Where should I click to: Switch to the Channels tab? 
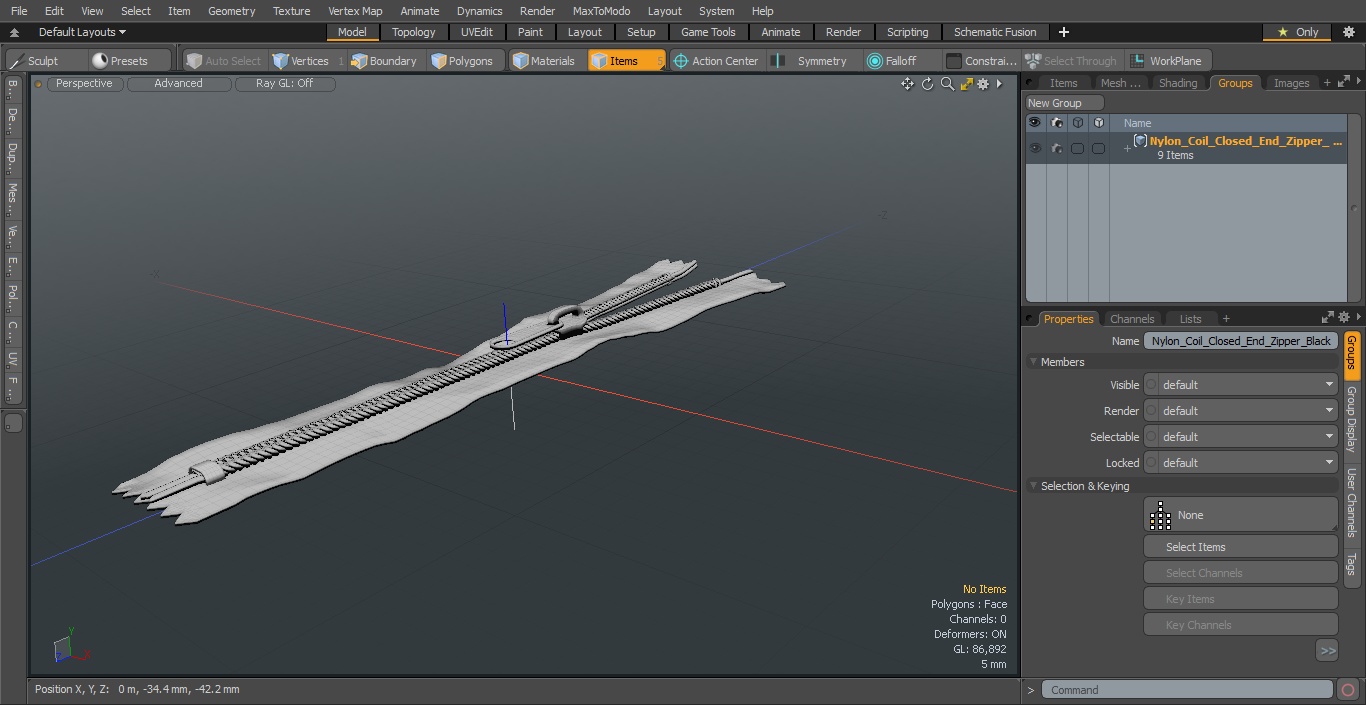click(x=1132, y=319)
